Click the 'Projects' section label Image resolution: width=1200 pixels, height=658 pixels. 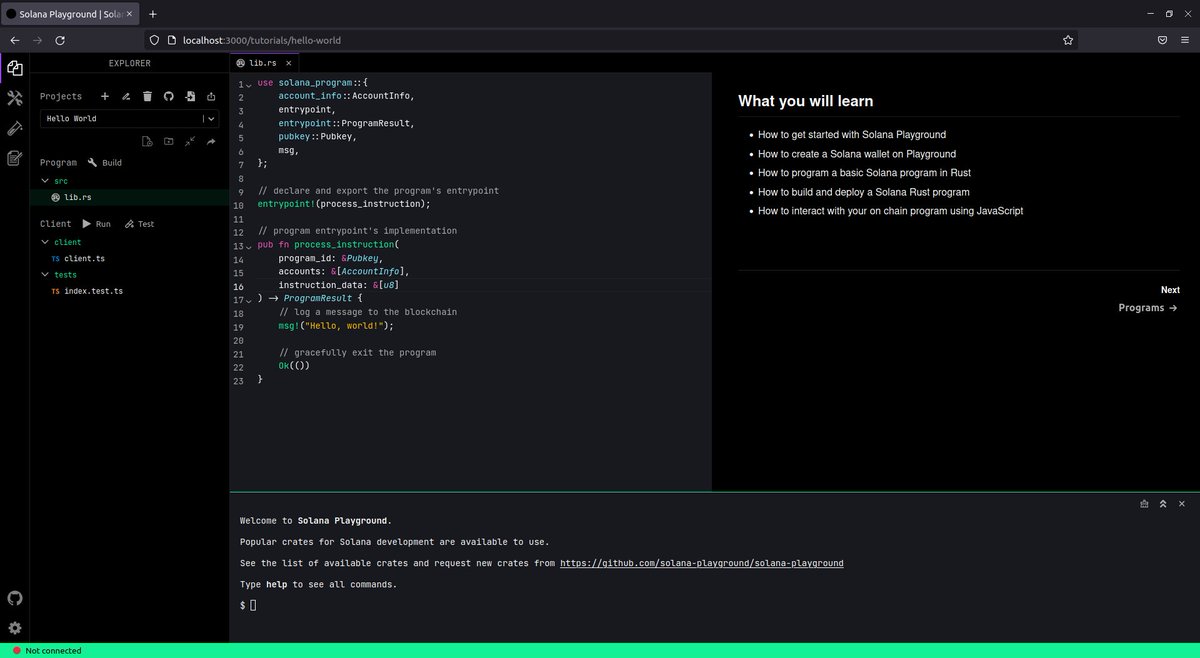click(x=61, y=96)
